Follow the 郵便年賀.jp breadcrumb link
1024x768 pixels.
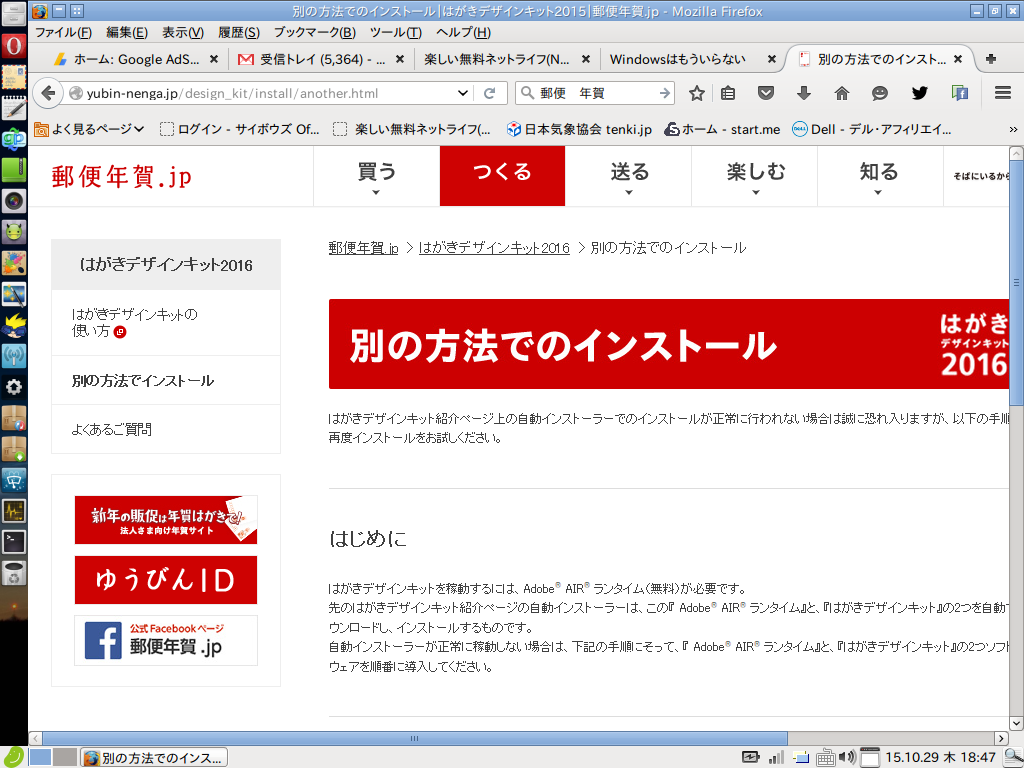tap(363, 248)
